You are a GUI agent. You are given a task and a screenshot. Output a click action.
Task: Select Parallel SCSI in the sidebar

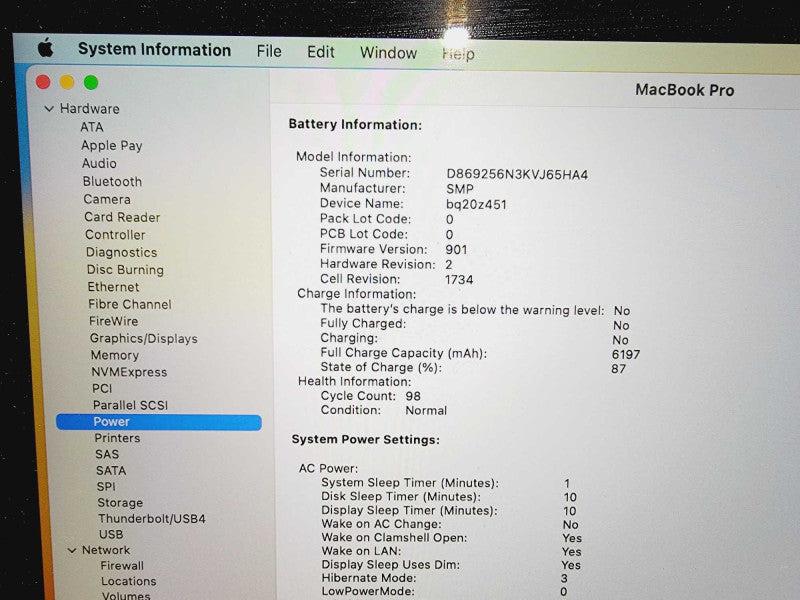click(x=130, y=405)
